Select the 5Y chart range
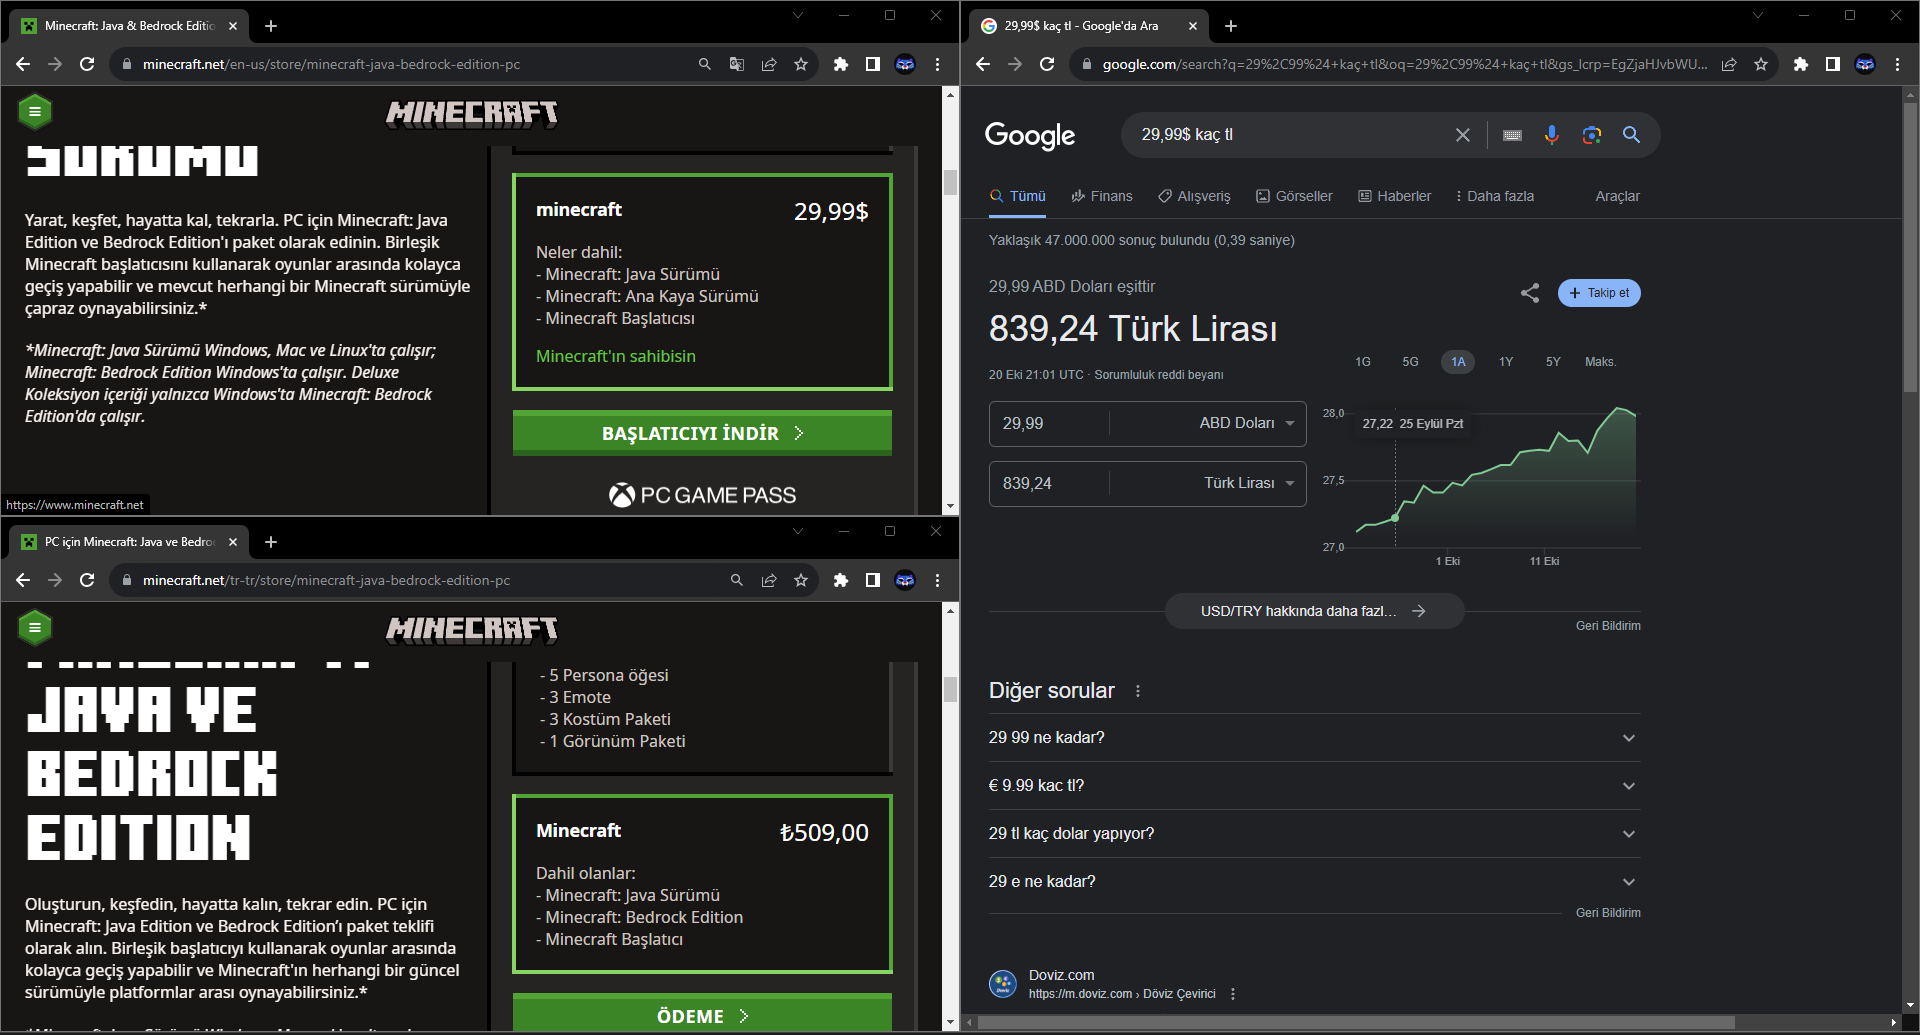The height and width of the screenshot is (1035, 1920). pos(1553,362)
